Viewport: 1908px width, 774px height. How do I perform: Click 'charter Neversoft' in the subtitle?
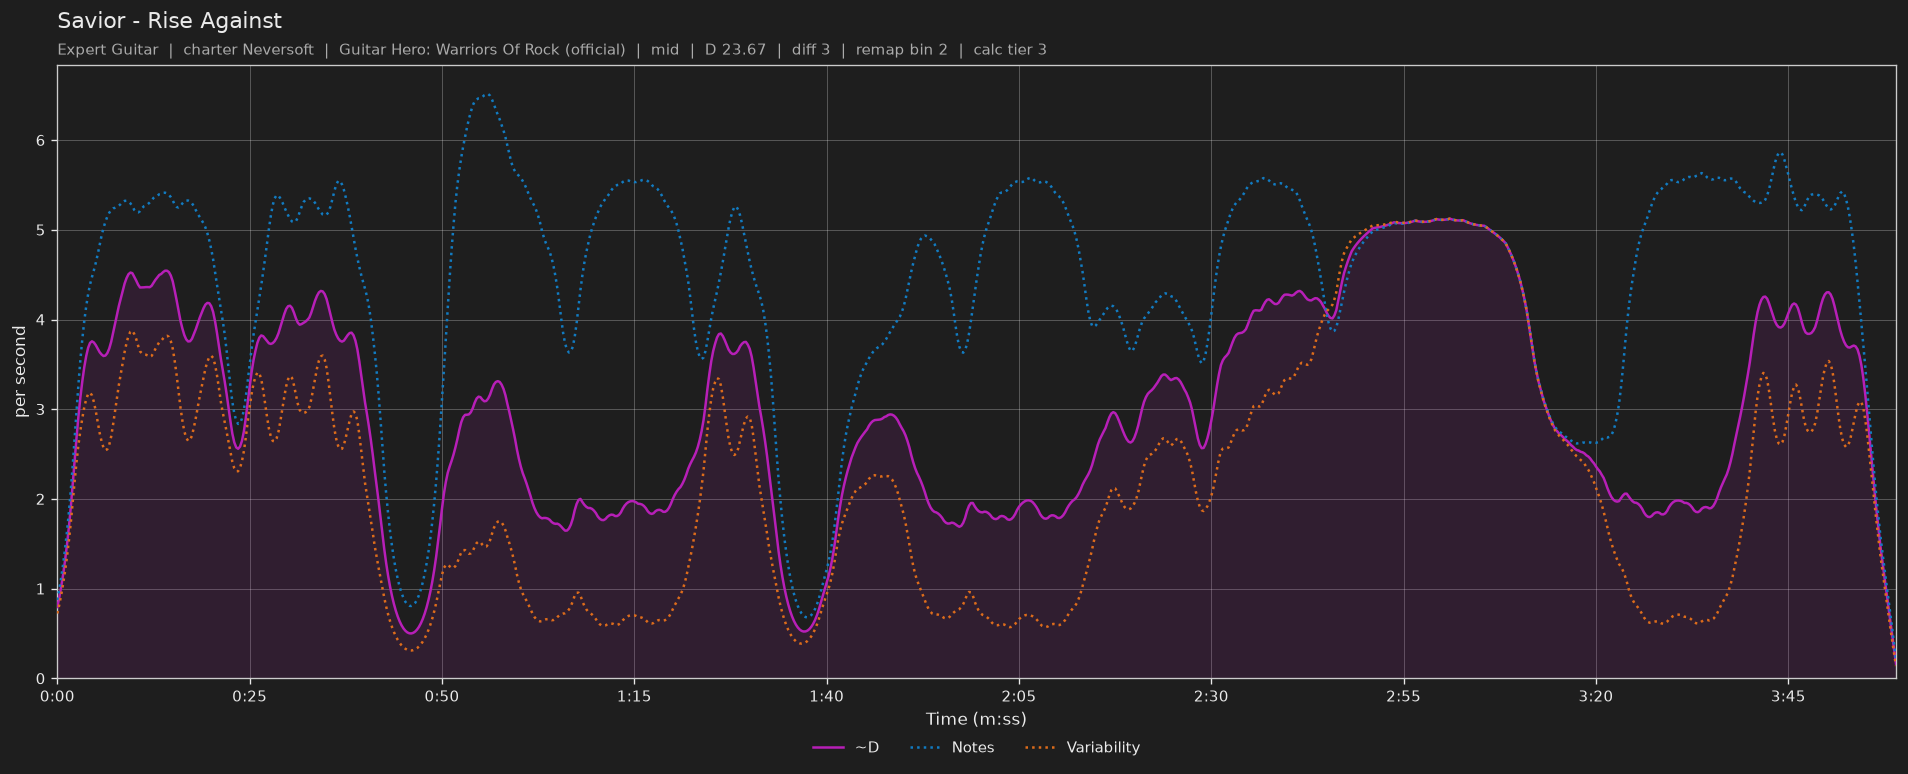[248, 50]
